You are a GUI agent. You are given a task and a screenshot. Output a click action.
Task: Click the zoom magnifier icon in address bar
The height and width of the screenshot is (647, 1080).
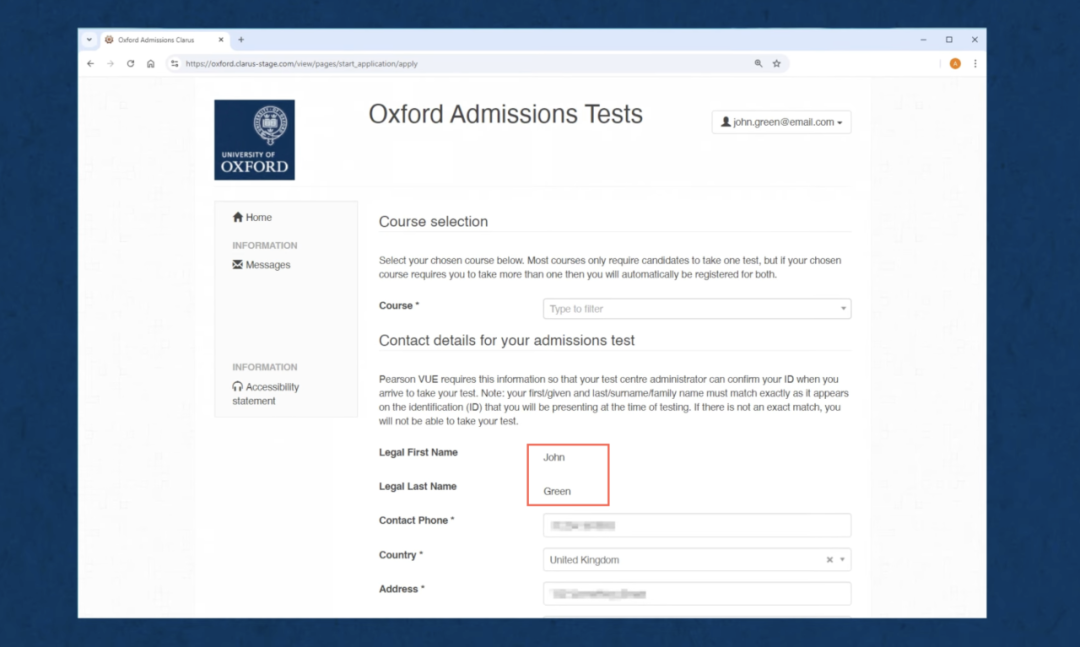[x=758, y=63]
